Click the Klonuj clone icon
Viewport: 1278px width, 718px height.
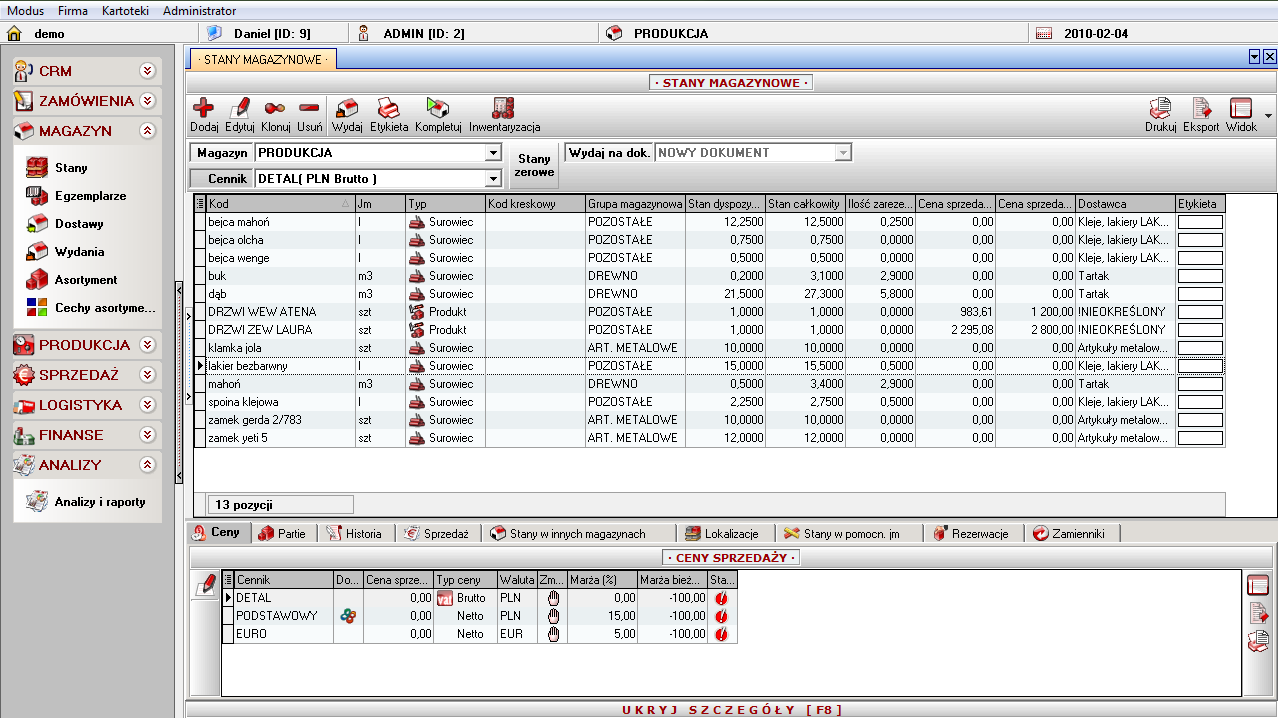(x=275, y=108)
